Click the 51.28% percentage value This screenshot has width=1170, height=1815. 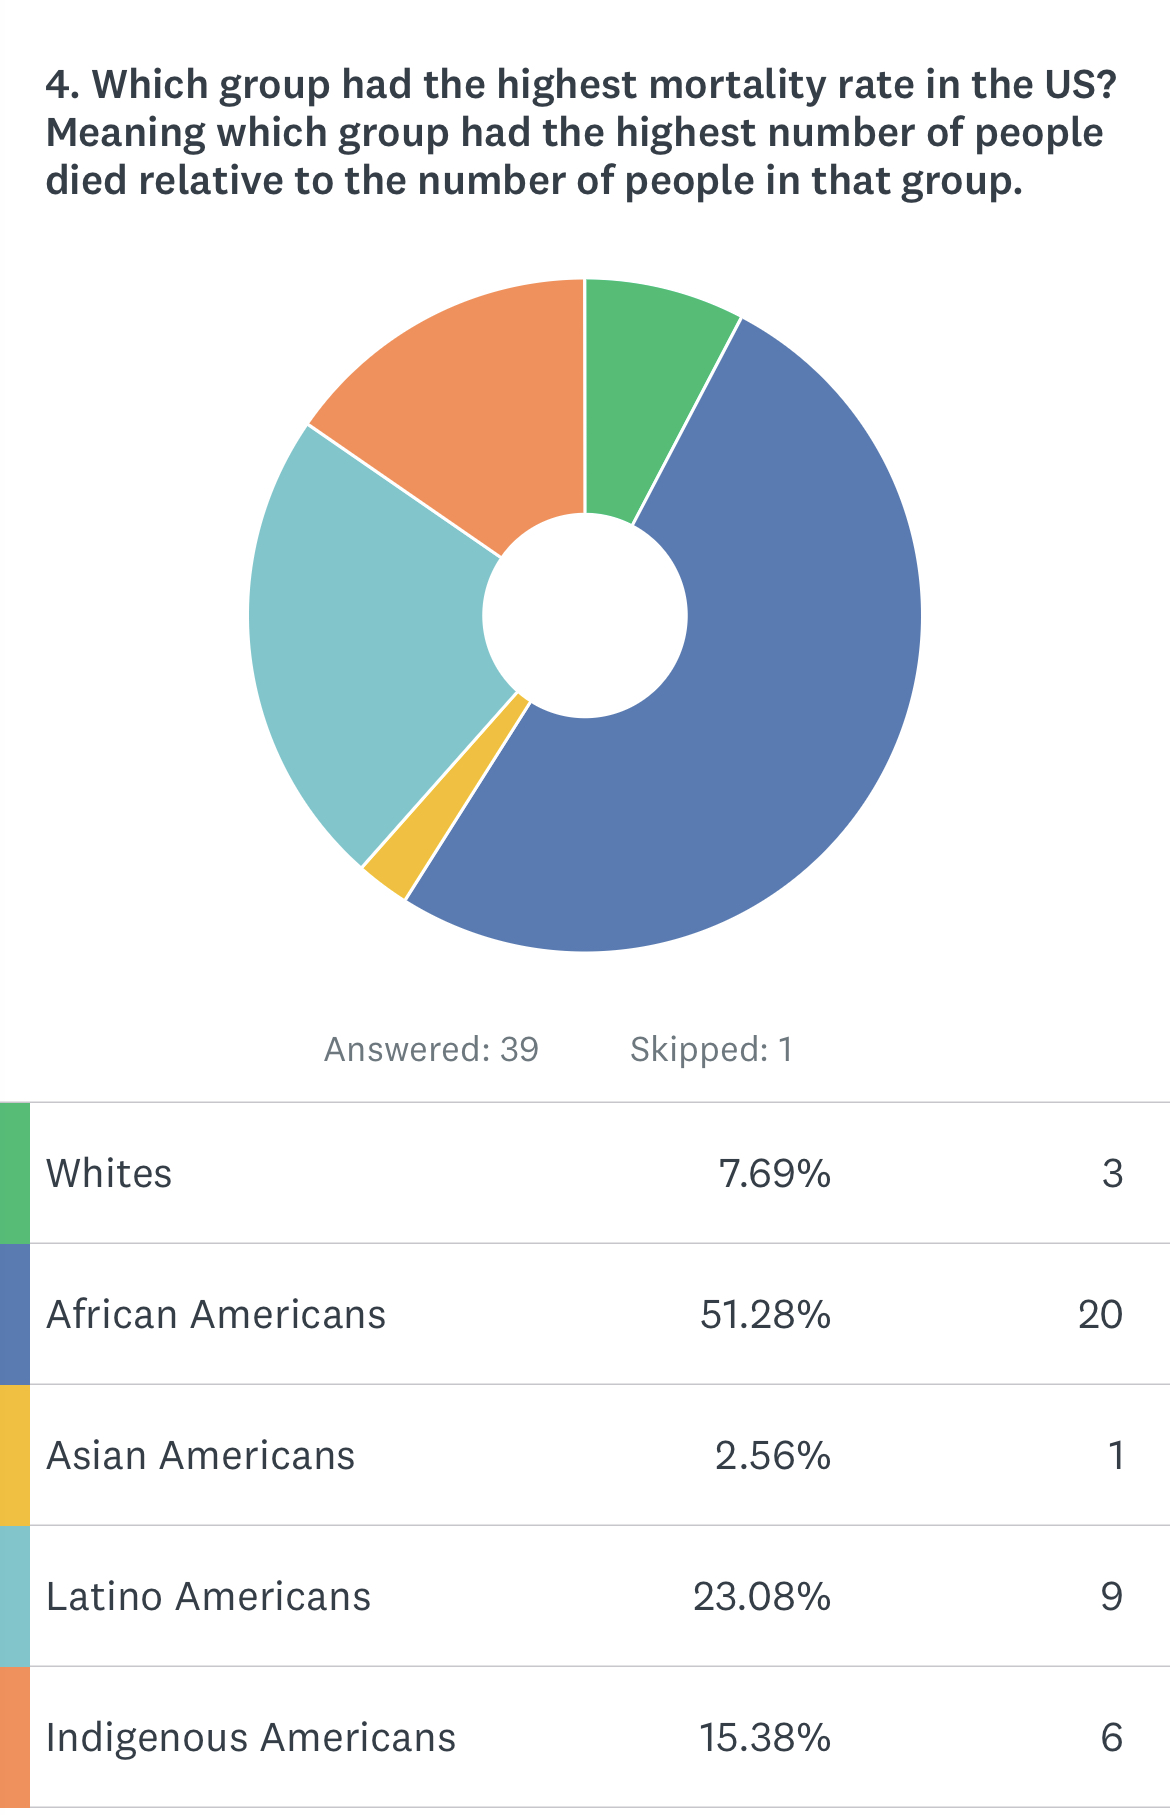click(765, 1314)
